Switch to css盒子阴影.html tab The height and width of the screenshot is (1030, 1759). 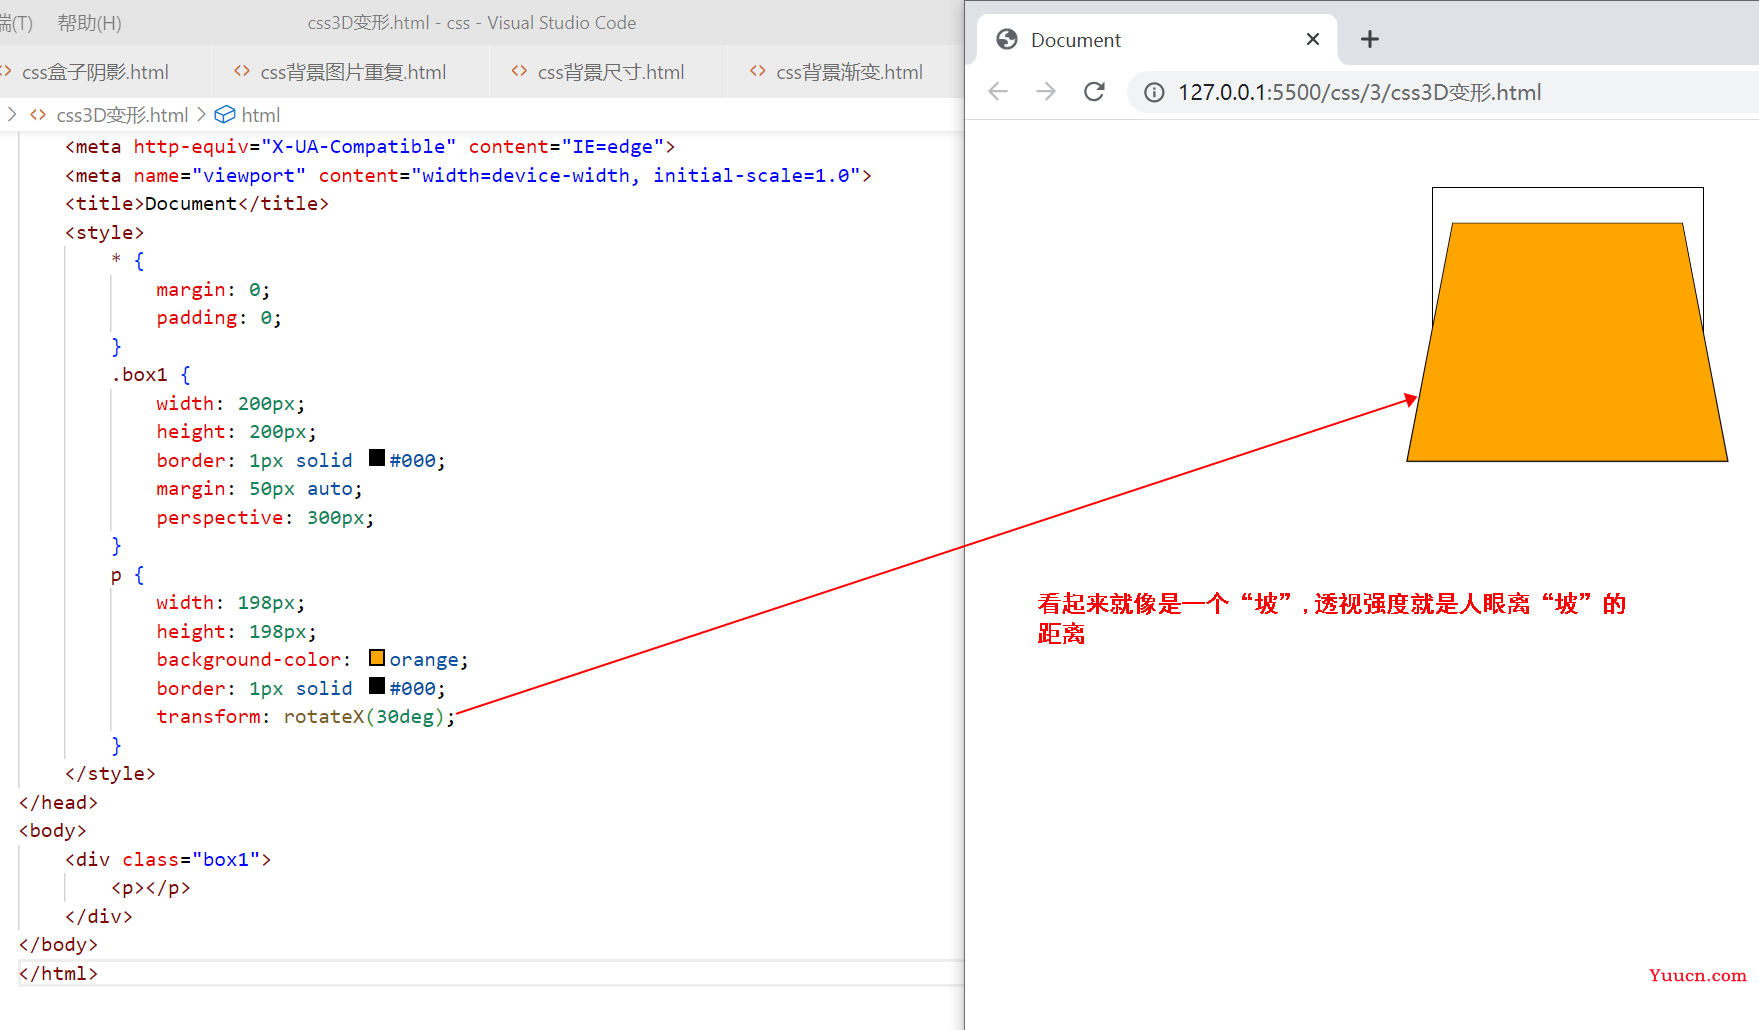pos(96,72)
